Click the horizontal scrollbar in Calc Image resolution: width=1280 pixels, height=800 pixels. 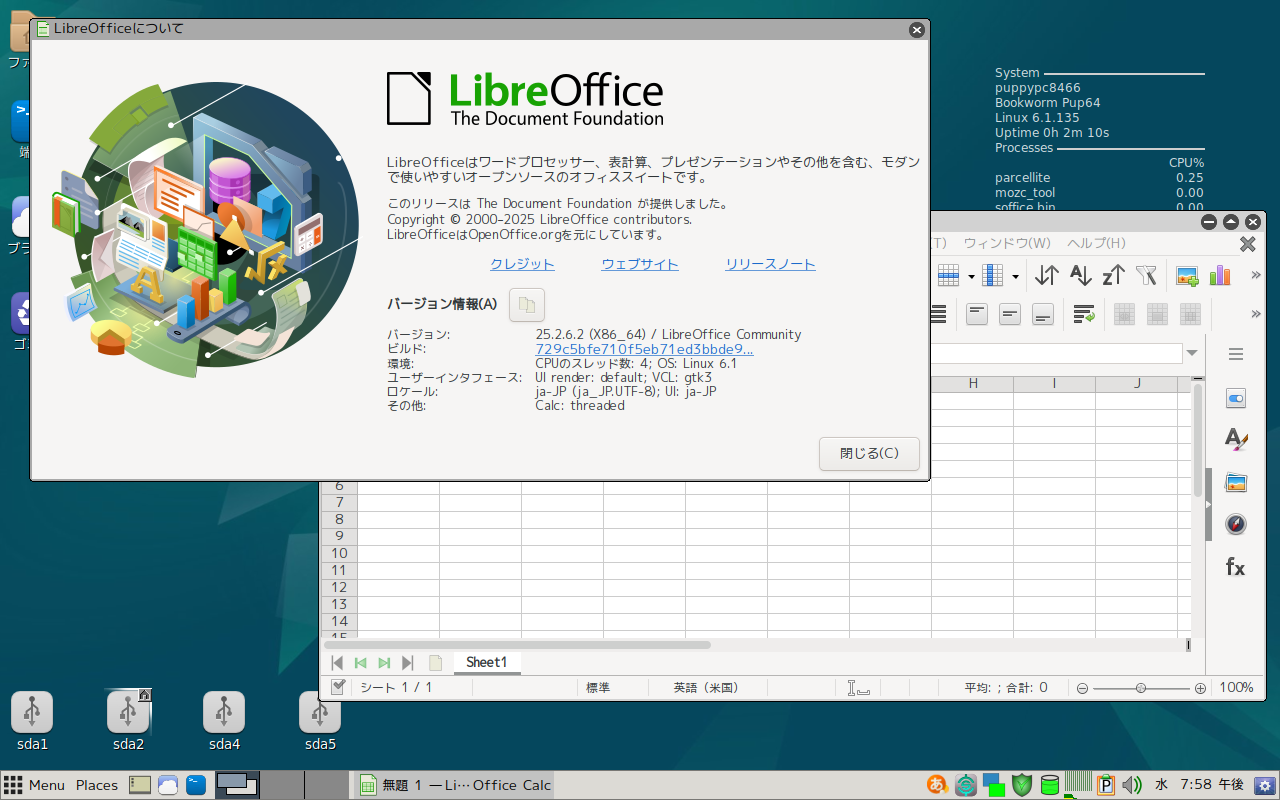tap(515, 645)
